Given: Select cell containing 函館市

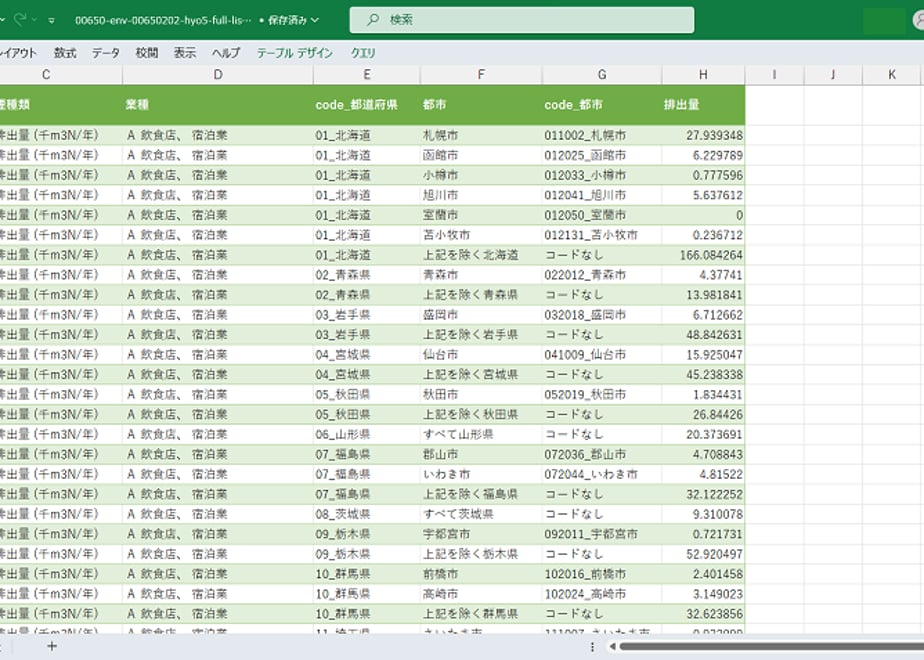Looking at the screenshot, I should [481, 156].
